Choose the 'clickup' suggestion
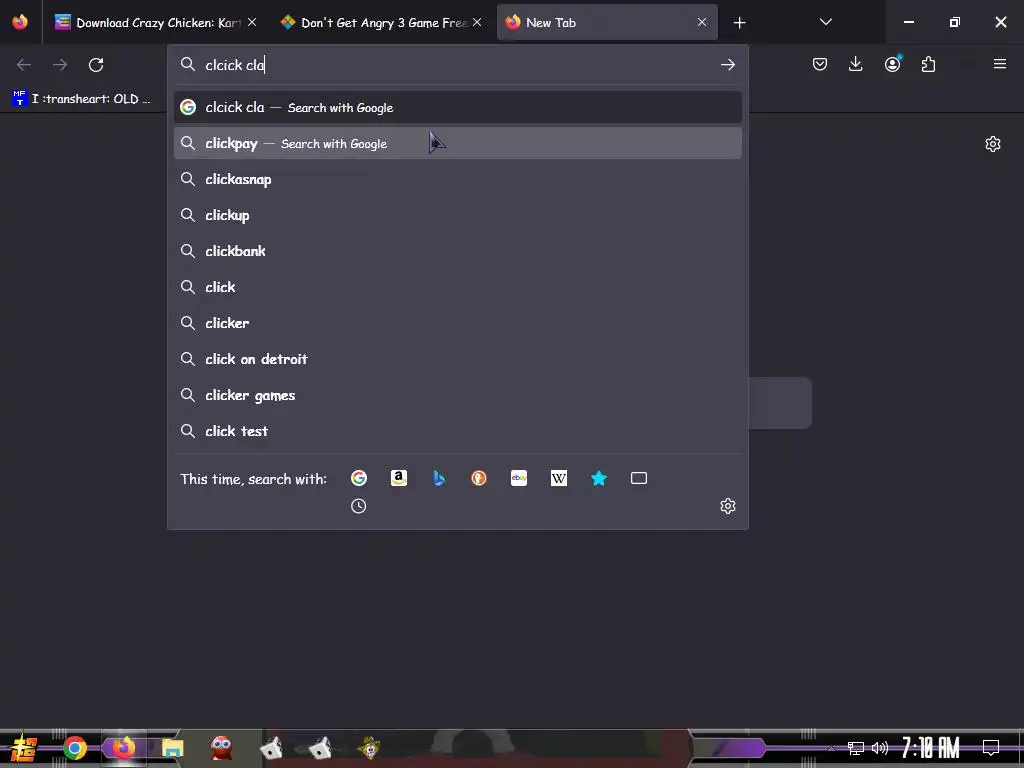The height and width of the screenshot is (768, 1024). [457, 215]
